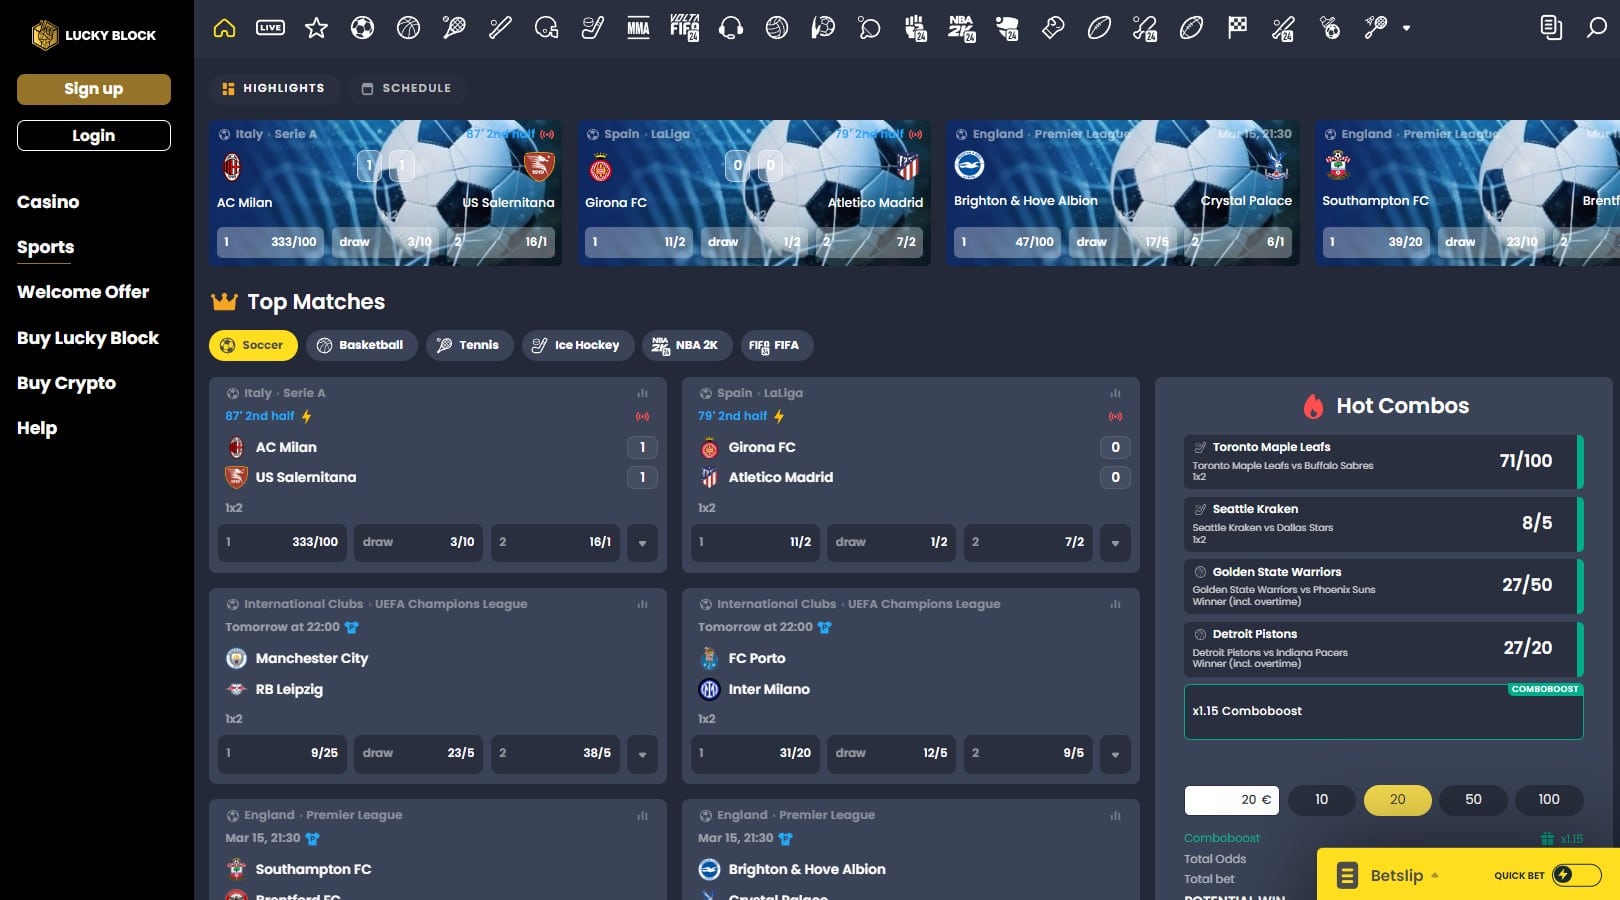Open my bets document icon top right
The image size is (1620, 900).
click(x=1551, y=29)
